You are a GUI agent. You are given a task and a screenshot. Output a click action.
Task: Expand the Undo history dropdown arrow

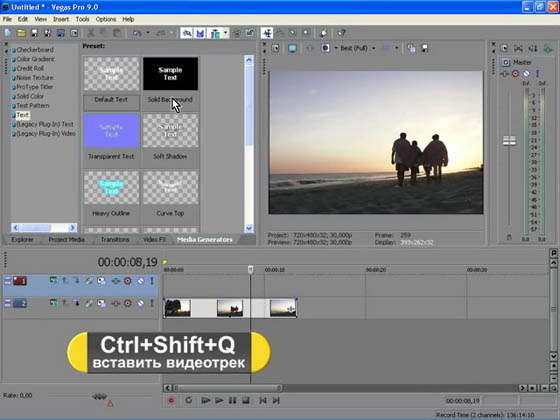tap(148, 33)
